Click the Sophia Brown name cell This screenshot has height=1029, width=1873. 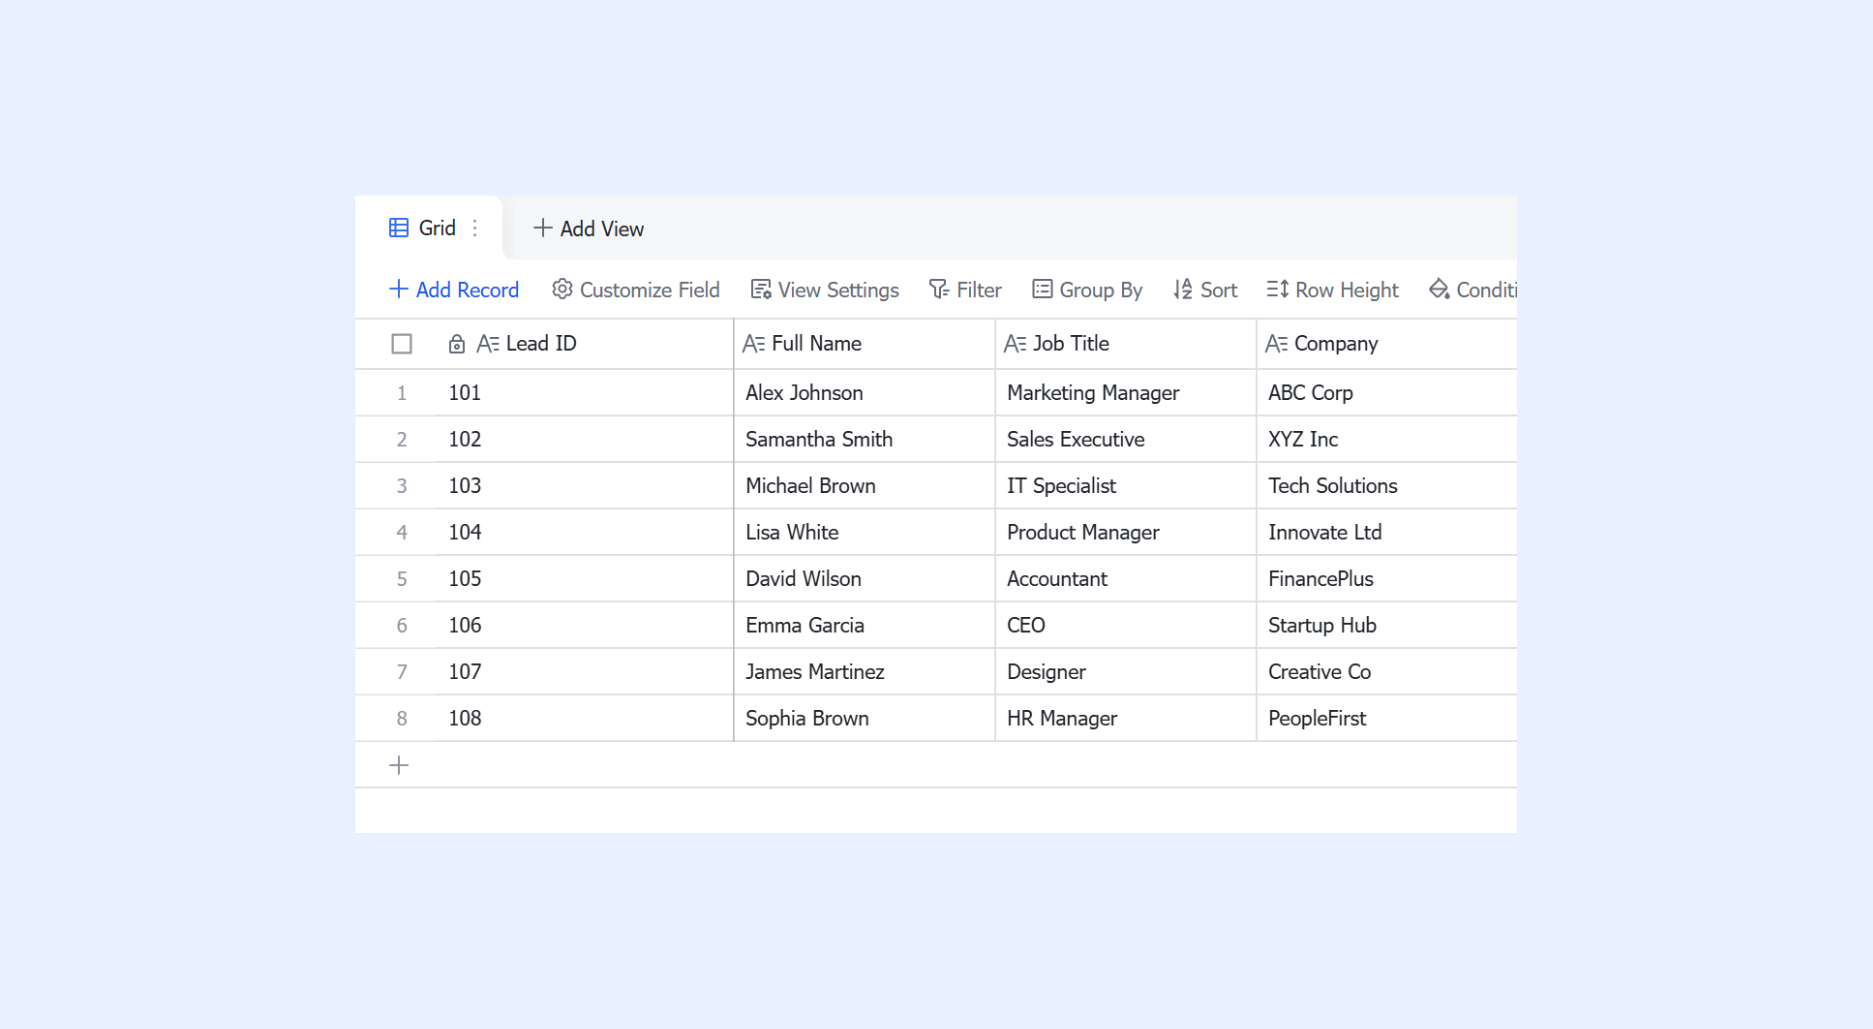[x=865, y=718]
